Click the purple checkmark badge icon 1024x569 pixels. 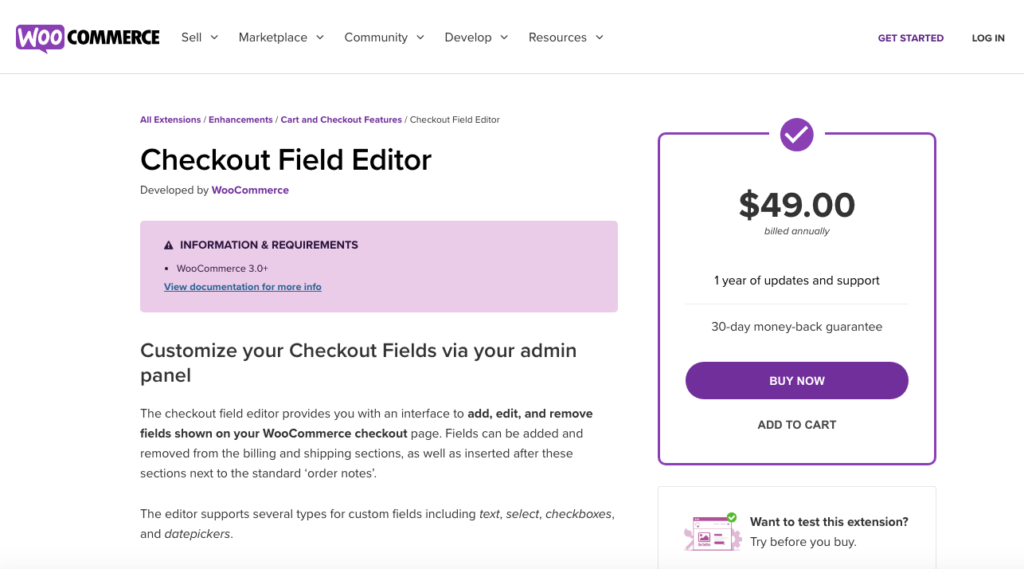(x=796, y=135)
